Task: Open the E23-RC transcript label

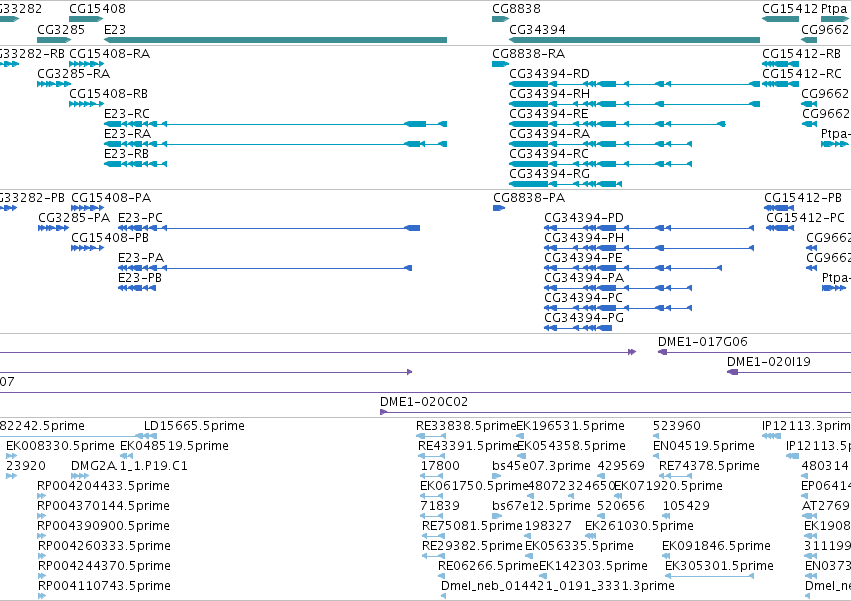Action: 126,114
